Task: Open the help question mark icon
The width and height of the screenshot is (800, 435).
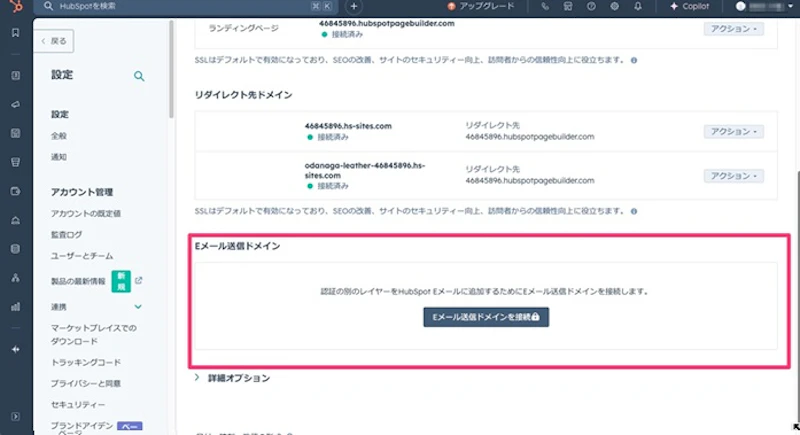Action: pyautogui.click(x=591, y=7)
